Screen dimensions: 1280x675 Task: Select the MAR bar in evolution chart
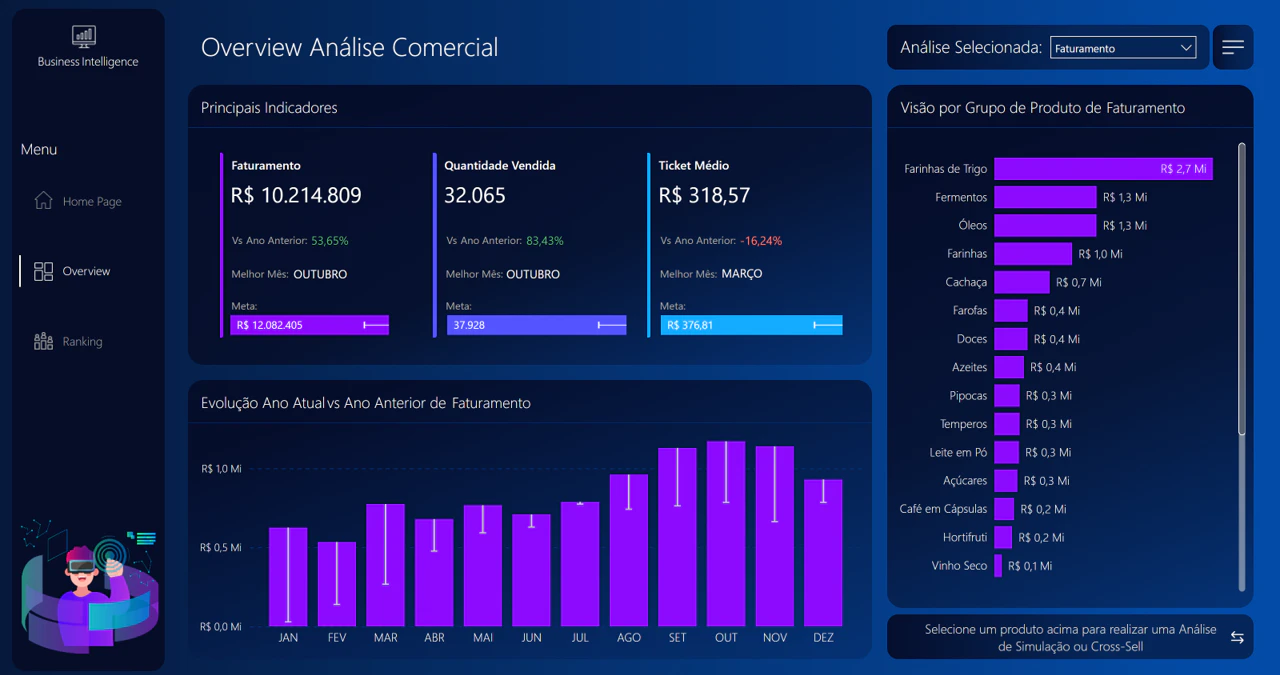pos(386,565)
